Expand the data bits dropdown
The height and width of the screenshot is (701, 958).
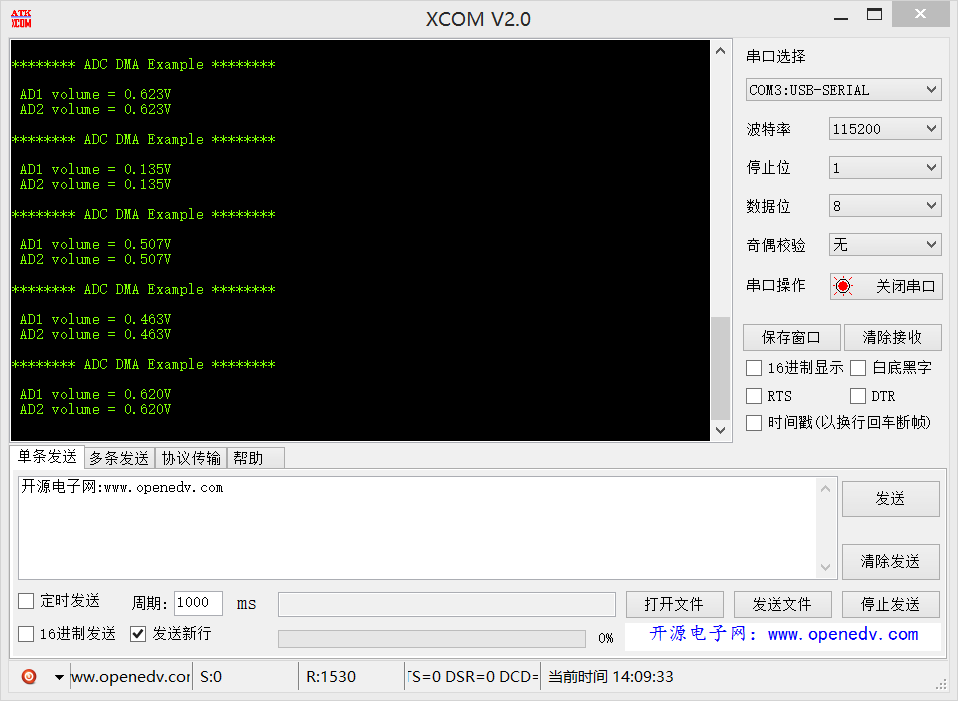[885, 206]
